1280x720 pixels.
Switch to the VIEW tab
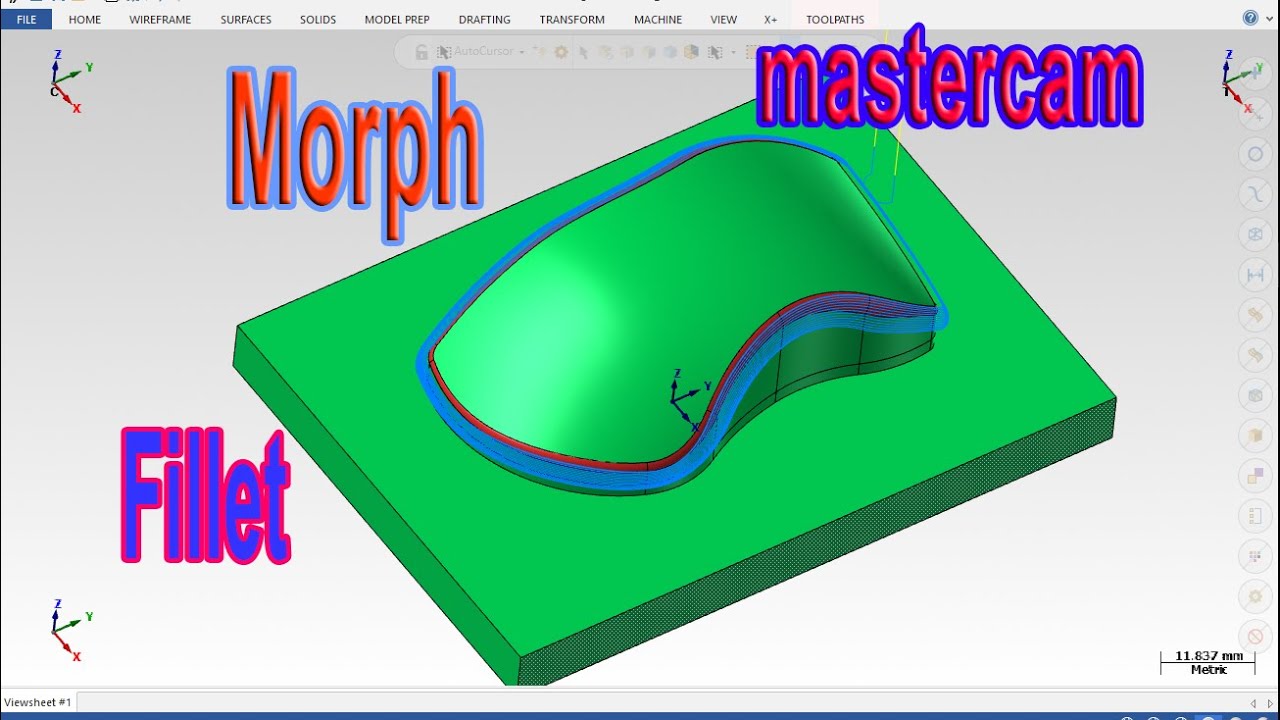click(x=724, y=19)
